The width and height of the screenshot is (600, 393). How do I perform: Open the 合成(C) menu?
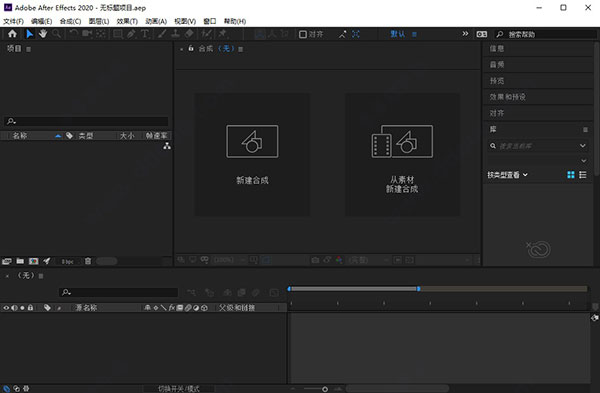coord(70,21)
